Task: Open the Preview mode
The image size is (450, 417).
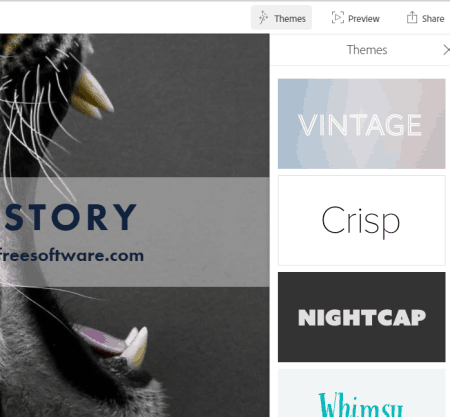Action: coord(355,18)
